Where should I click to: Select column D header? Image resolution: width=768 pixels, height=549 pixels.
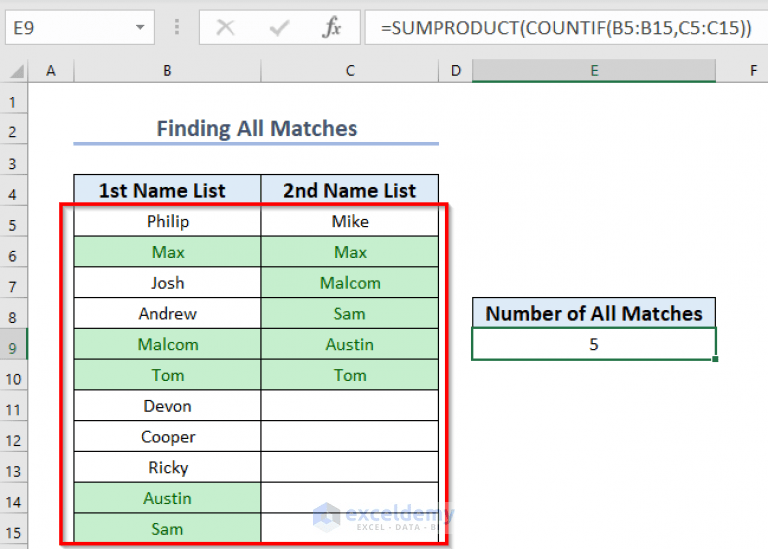click(x=456, y=71)
